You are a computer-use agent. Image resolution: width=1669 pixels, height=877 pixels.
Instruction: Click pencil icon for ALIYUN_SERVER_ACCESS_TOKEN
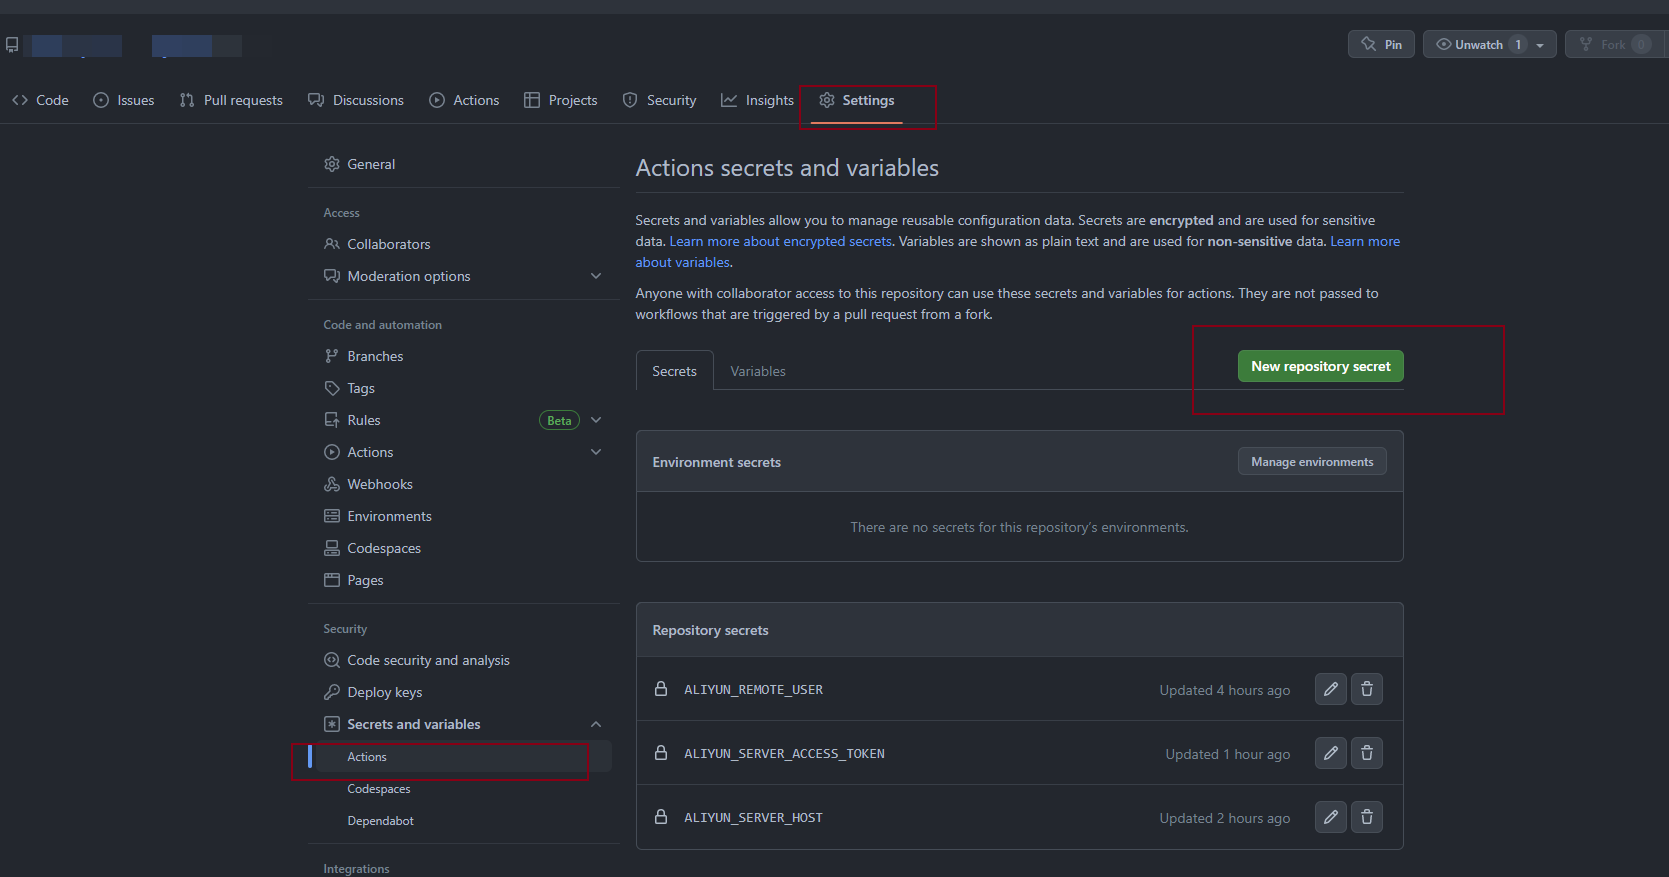(1330, 753)
